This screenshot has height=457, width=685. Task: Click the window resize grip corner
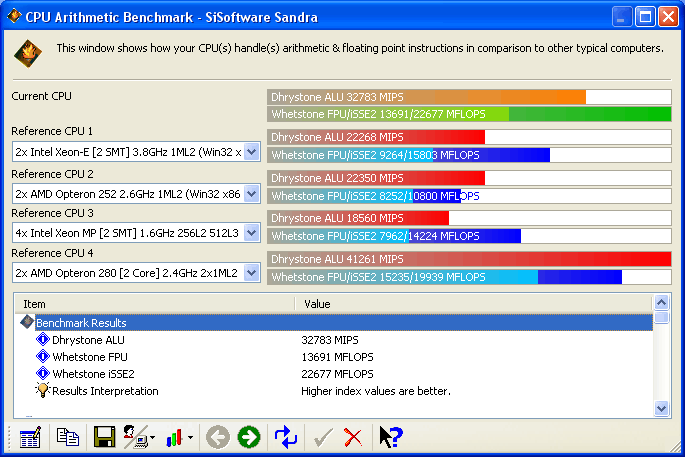click(675, 447)
